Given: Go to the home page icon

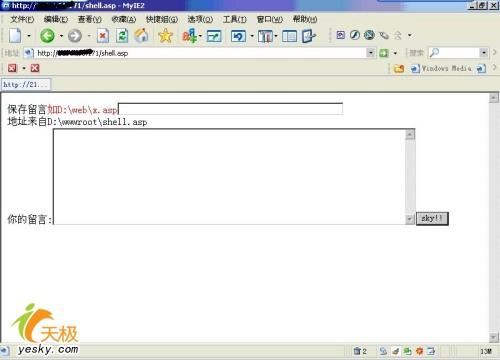Looking at the screenshot, I should pos(141,35).
